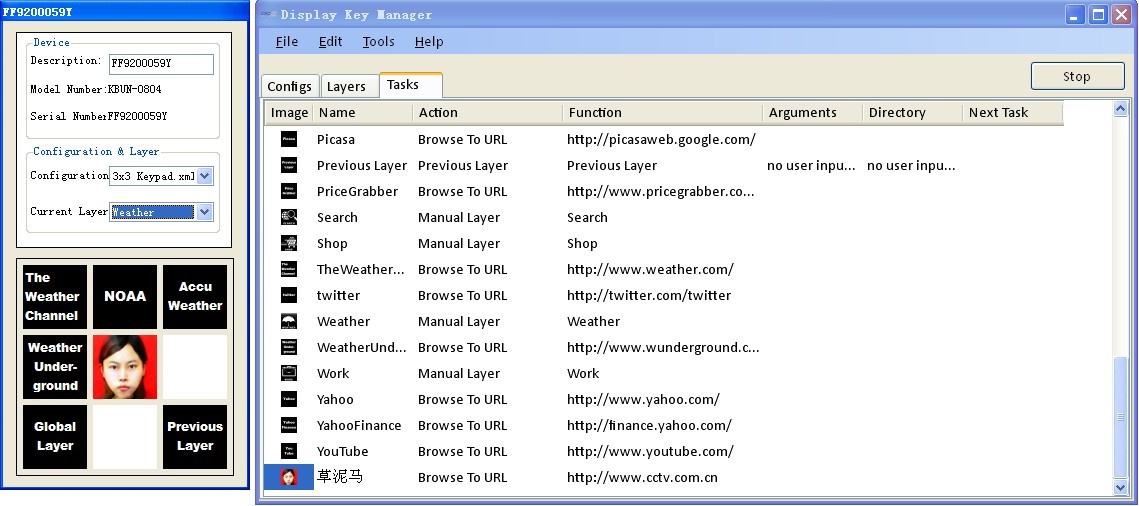Screen dimensions: 1139x506
Task: Click the task list scrollbar thumb
Action: pyautogui.click(x=1120, y=417)
